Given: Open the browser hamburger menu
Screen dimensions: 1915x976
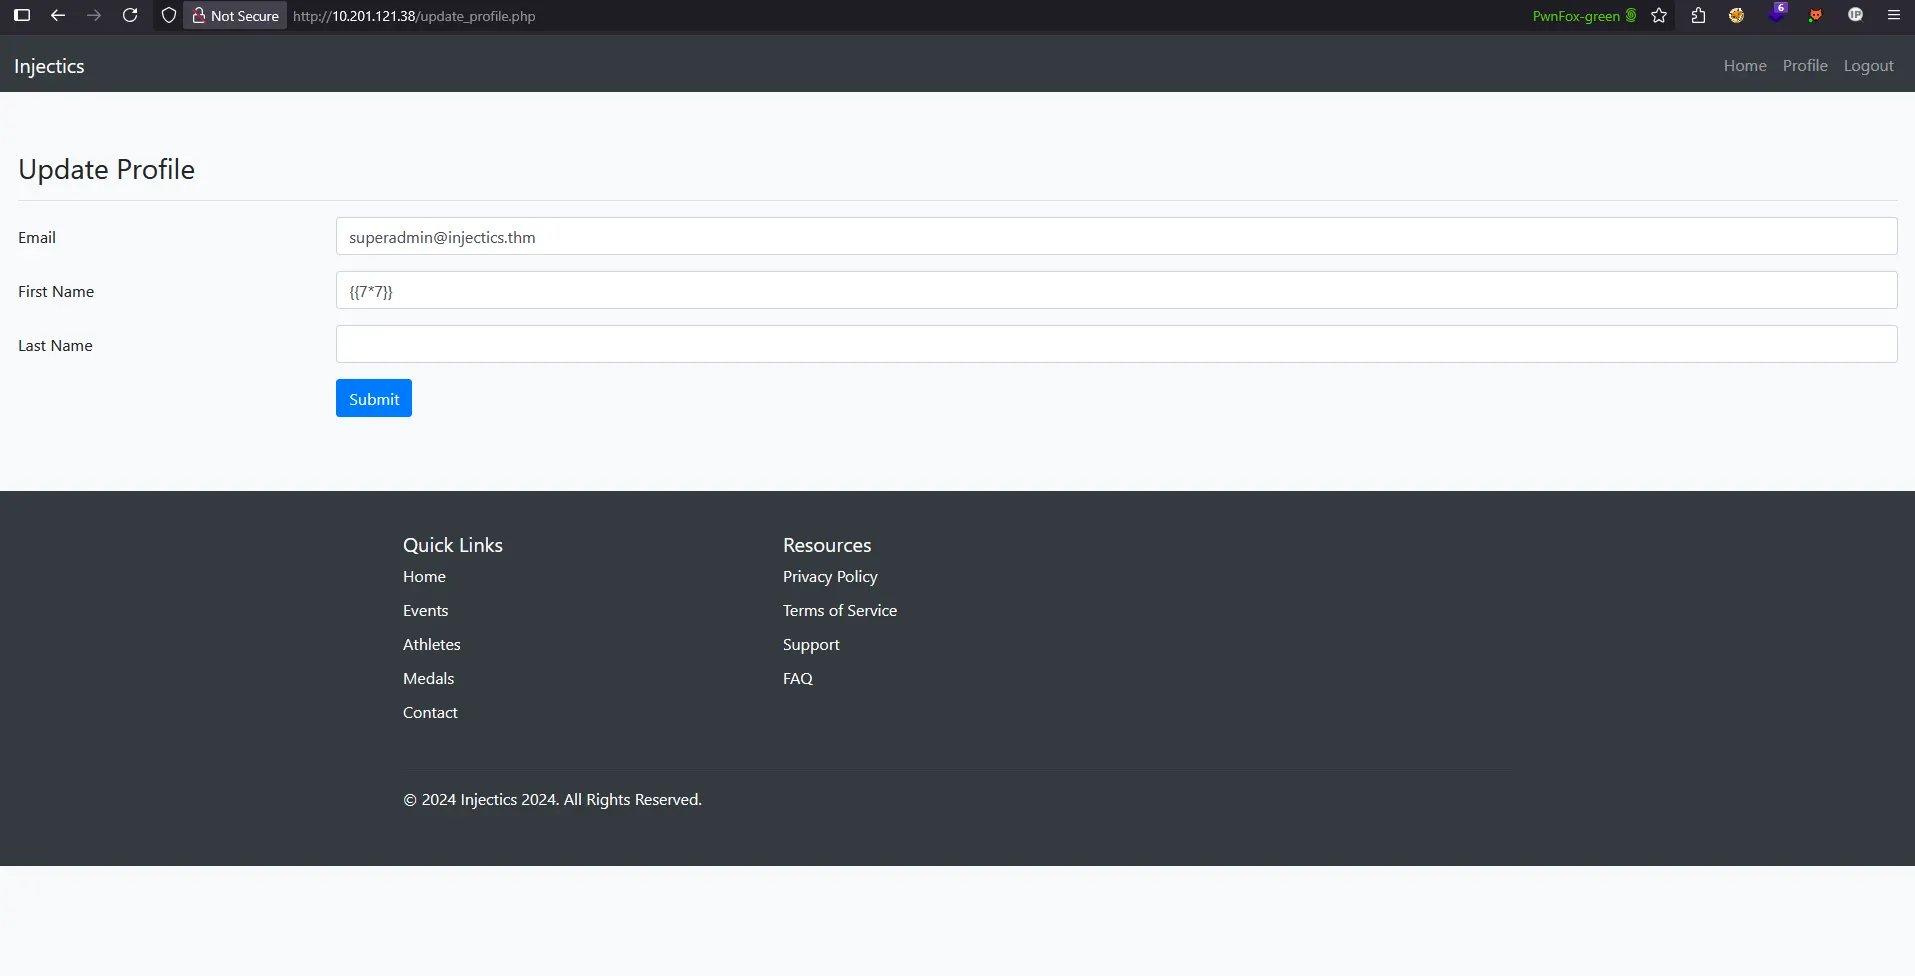Looking at the screenshot, I should (1892, 15).
